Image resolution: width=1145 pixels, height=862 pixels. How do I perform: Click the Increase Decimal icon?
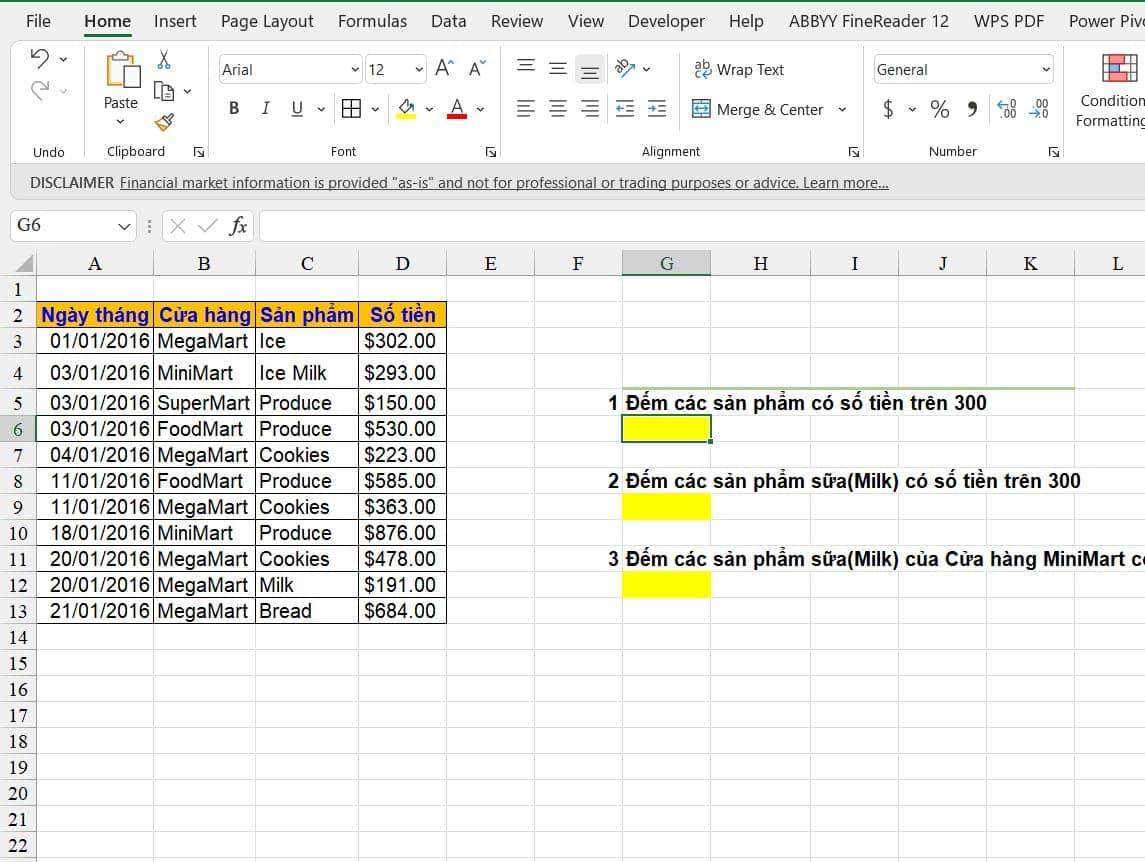[x=1007, y=109]
